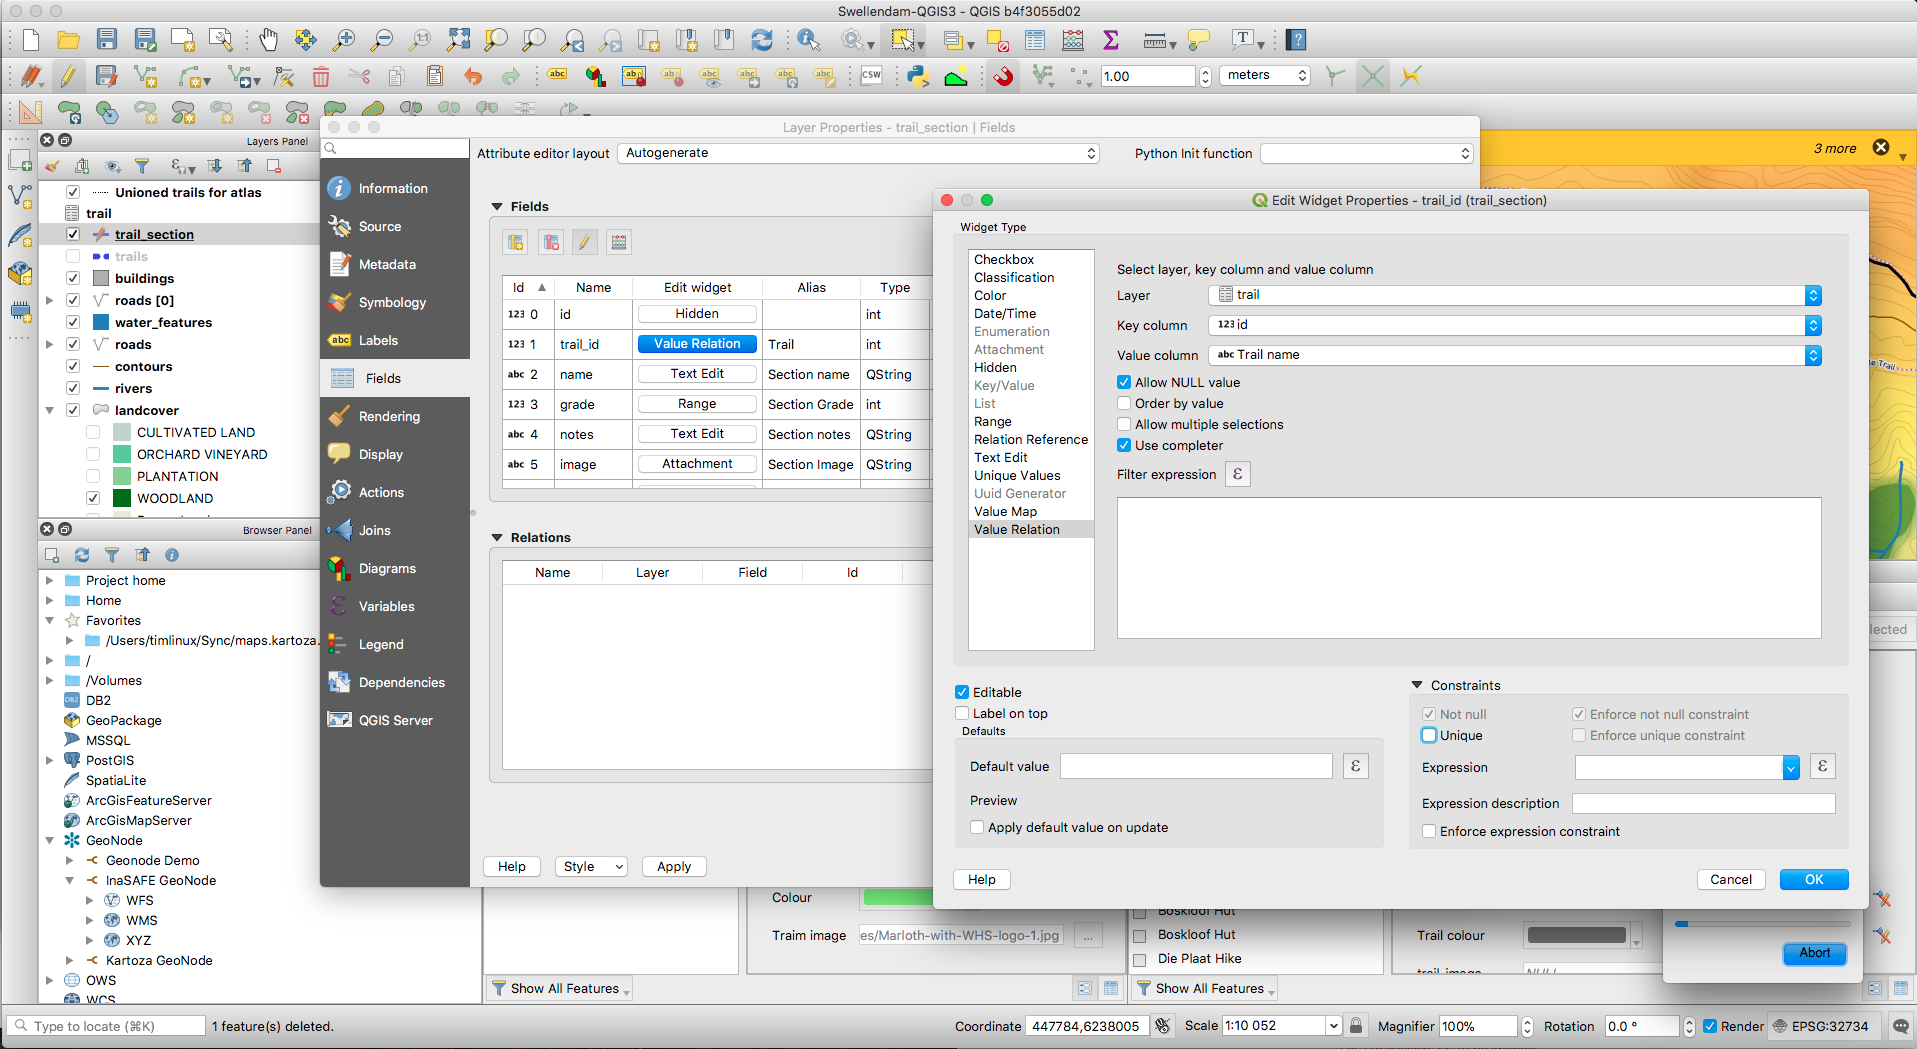Check Enforce expression constraint
This screenshot has width=1917, height=1049.
point(1429,831)
